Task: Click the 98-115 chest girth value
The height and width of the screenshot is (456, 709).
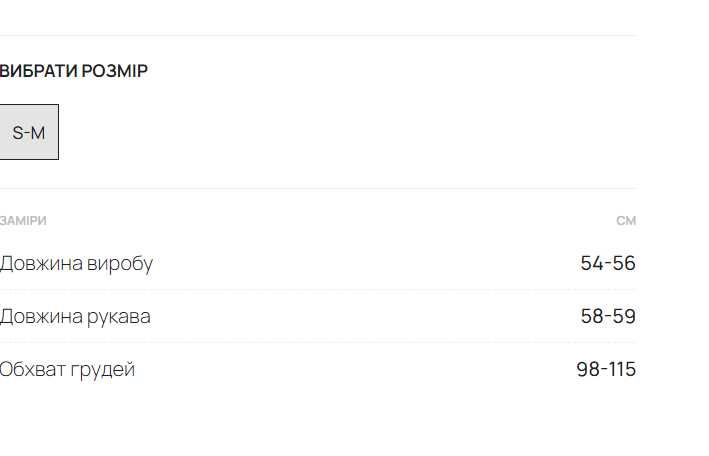Action: [x=606, y=370]
